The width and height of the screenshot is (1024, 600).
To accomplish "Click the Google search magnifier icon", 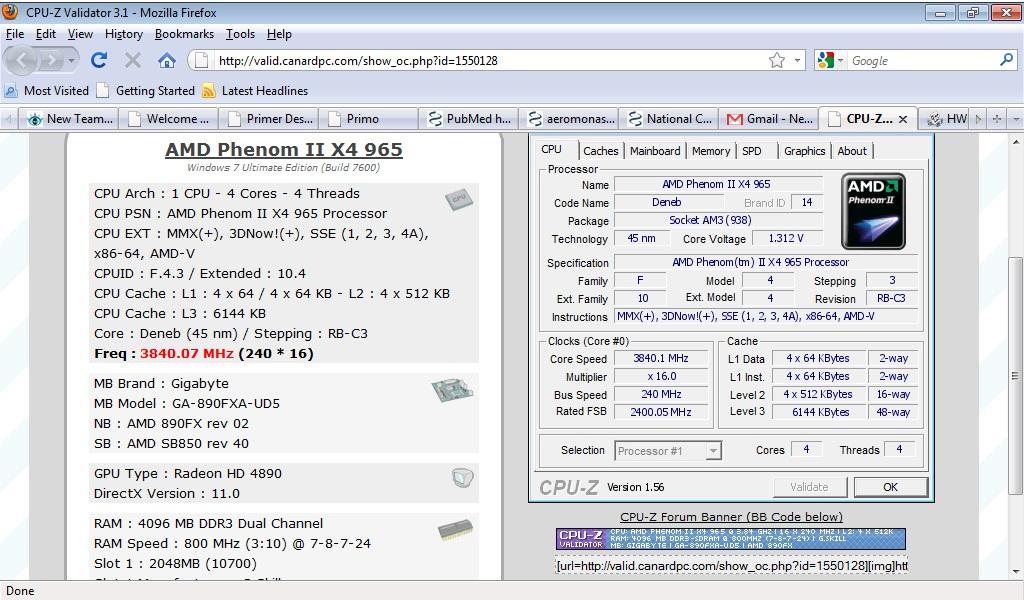I will [1006, 60].
